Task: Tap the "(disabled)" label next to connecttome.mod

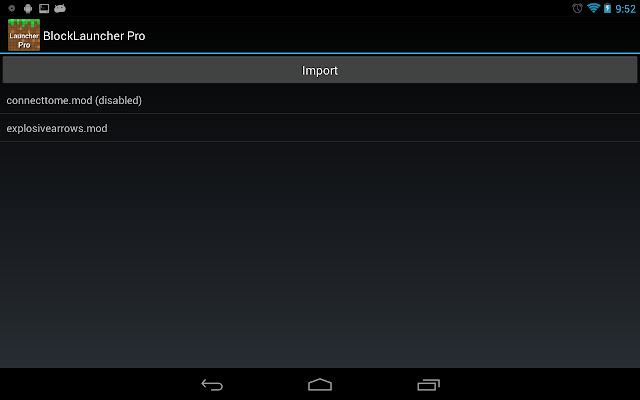Action: [118, 100]
